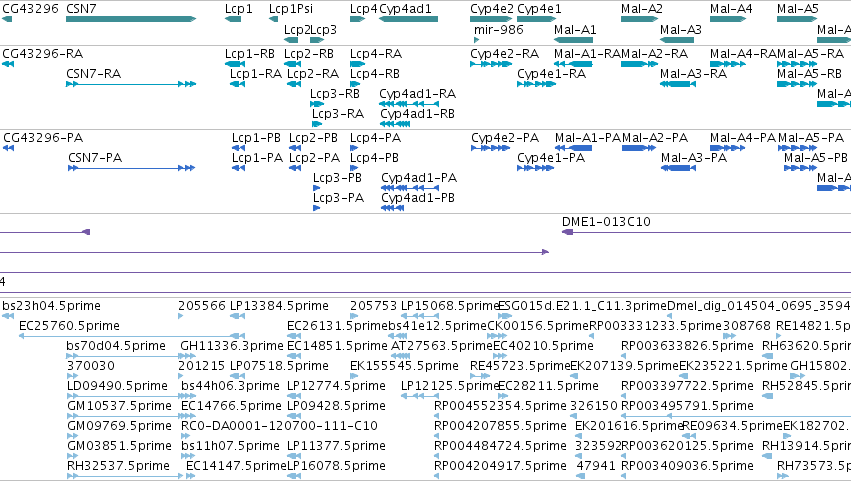
Task: Click the Cyp4e1 gene label
Action: click(x=539, y=9)
